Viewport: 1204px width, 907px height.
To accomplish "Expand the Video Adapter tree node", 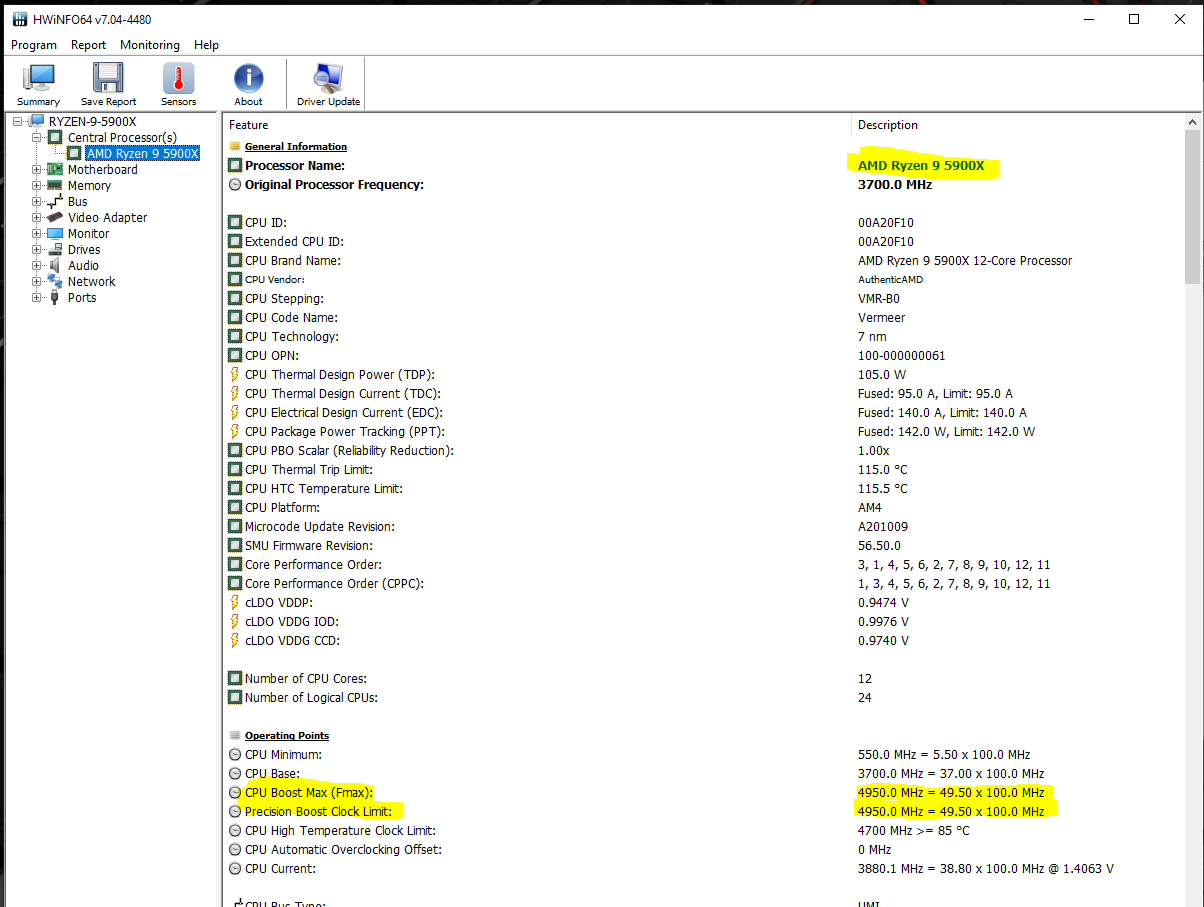I will [x=37, y=217].
